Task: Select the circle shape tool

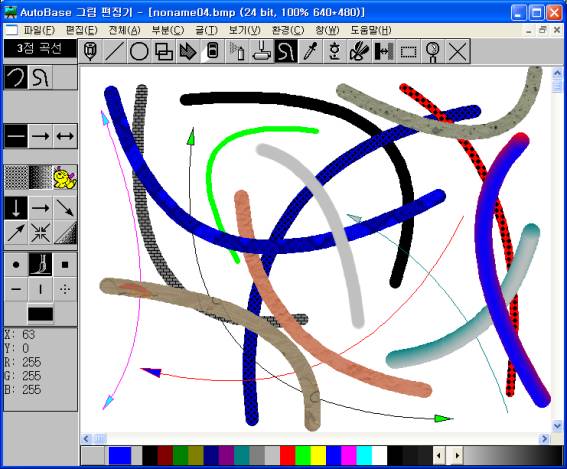Action: (x=139, y=52)
